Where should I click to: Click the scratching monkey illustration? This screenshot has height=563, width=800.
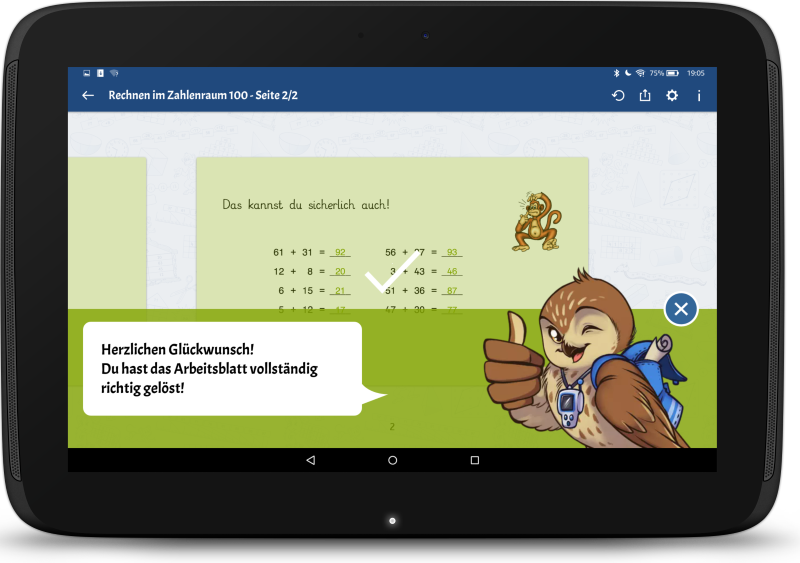(536, 222)
